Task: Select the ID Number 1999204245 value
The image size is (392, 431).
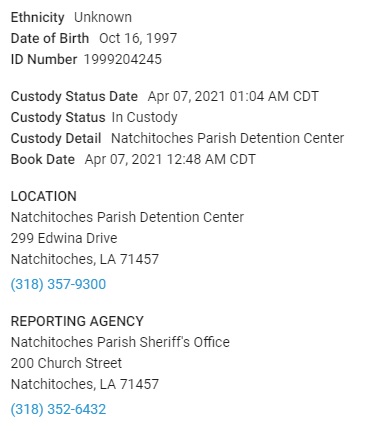Action: [x=123, y=59]
